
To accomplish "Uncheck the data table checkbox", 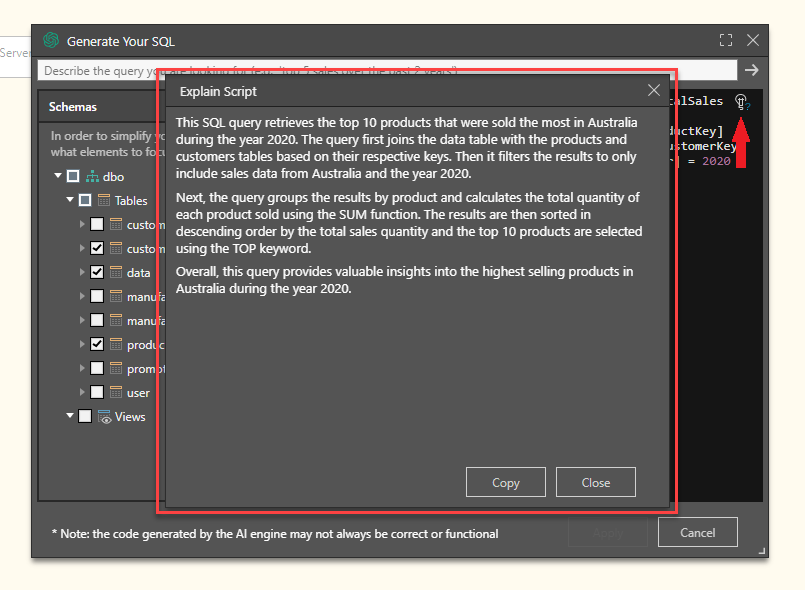I will coord(97,272).
